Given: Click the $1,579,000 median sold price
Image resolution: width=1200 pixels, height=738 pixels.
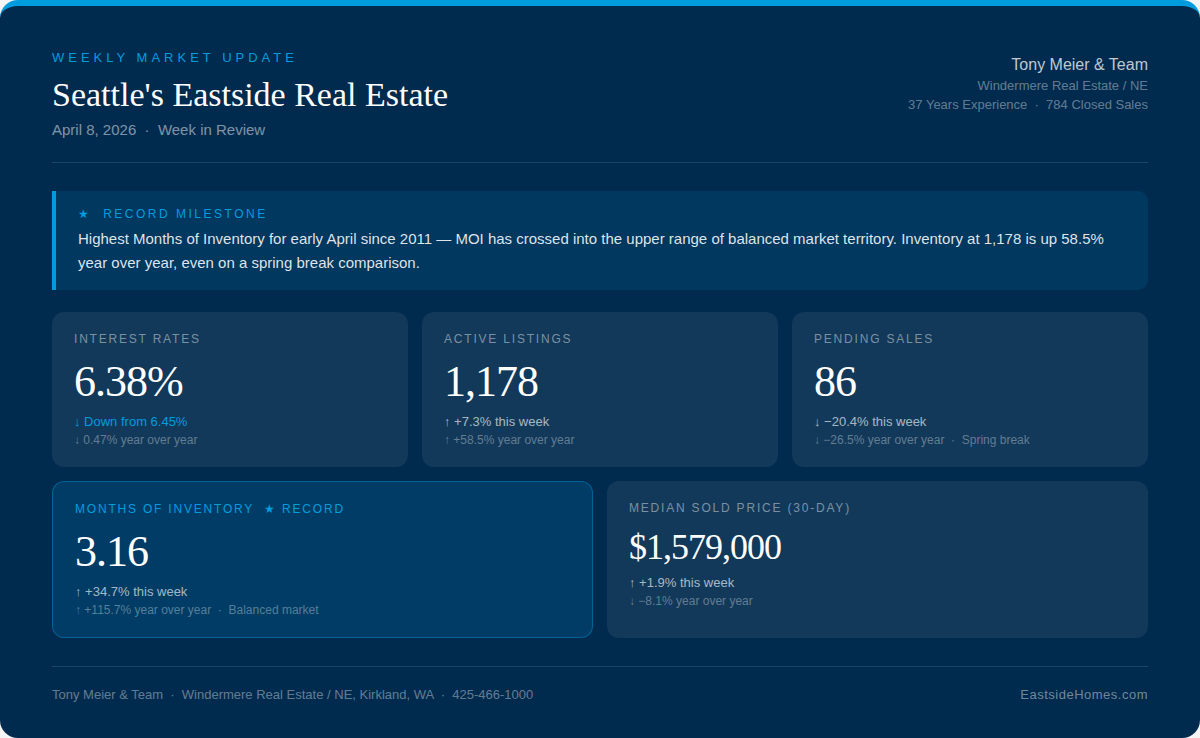Looking at the screenshot, I should coord(705,547).
